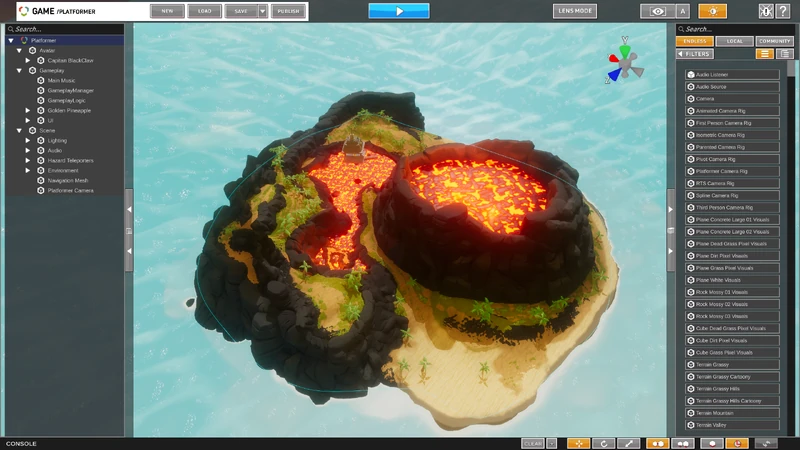
Task: Pick Third Person Camera Rig from library
Action: [732, 208]
